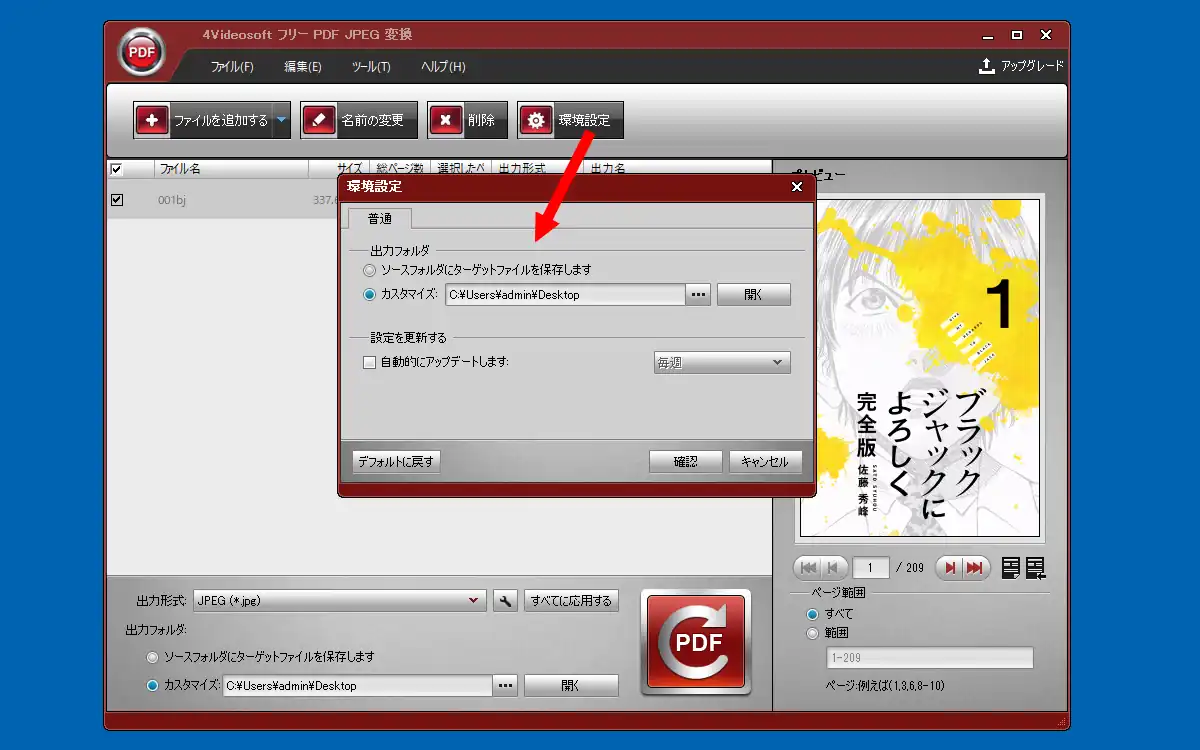This screenshot has height=750, width=1200.
Task: Click the 1-209 page range field
Action: point(929,658)
